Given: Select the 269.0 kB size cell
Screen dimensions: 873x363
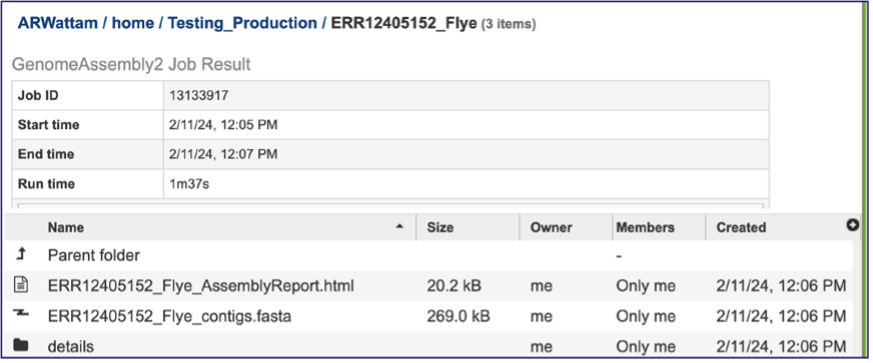Looking at the screenshot, I should pyautogui.click(x=458, y=316).
